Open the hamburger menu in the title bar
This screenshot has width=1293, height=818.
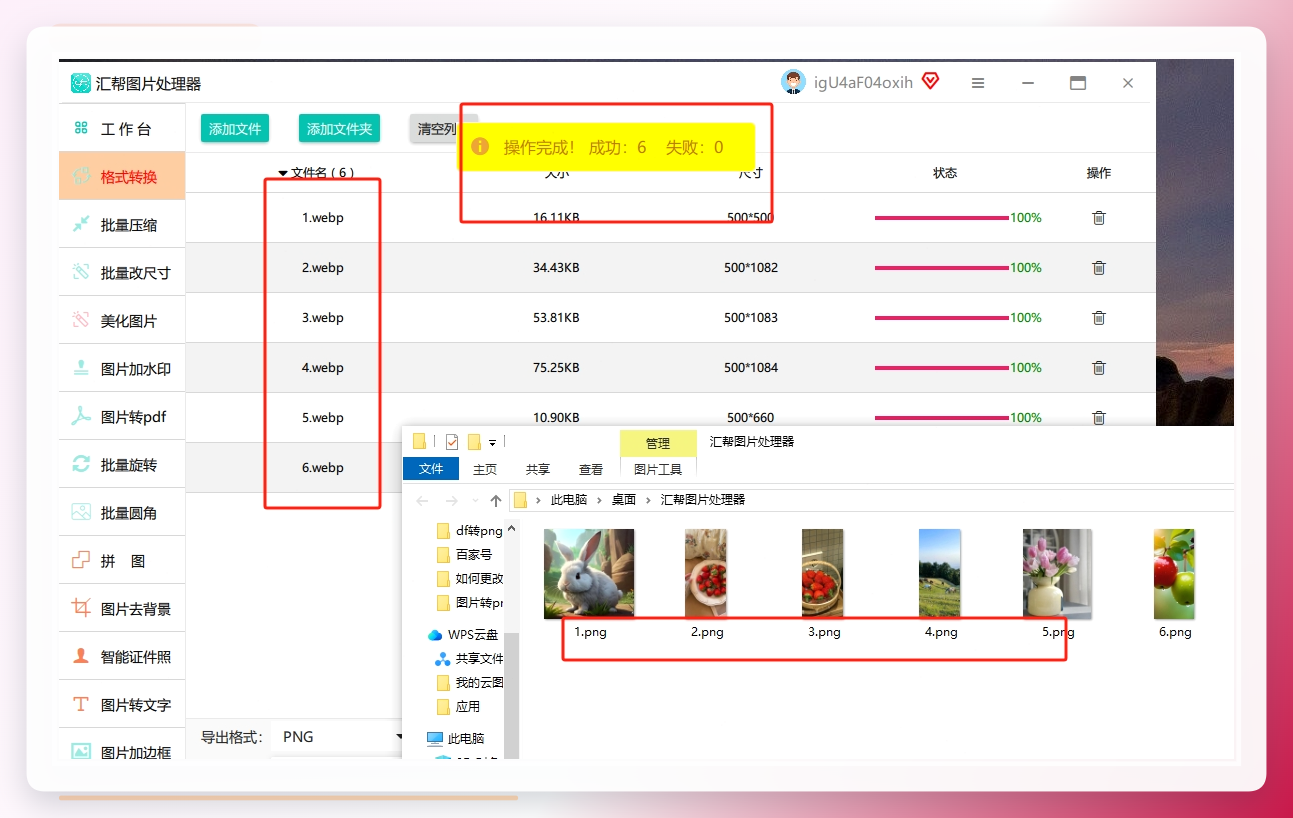(x=978, y=83)
